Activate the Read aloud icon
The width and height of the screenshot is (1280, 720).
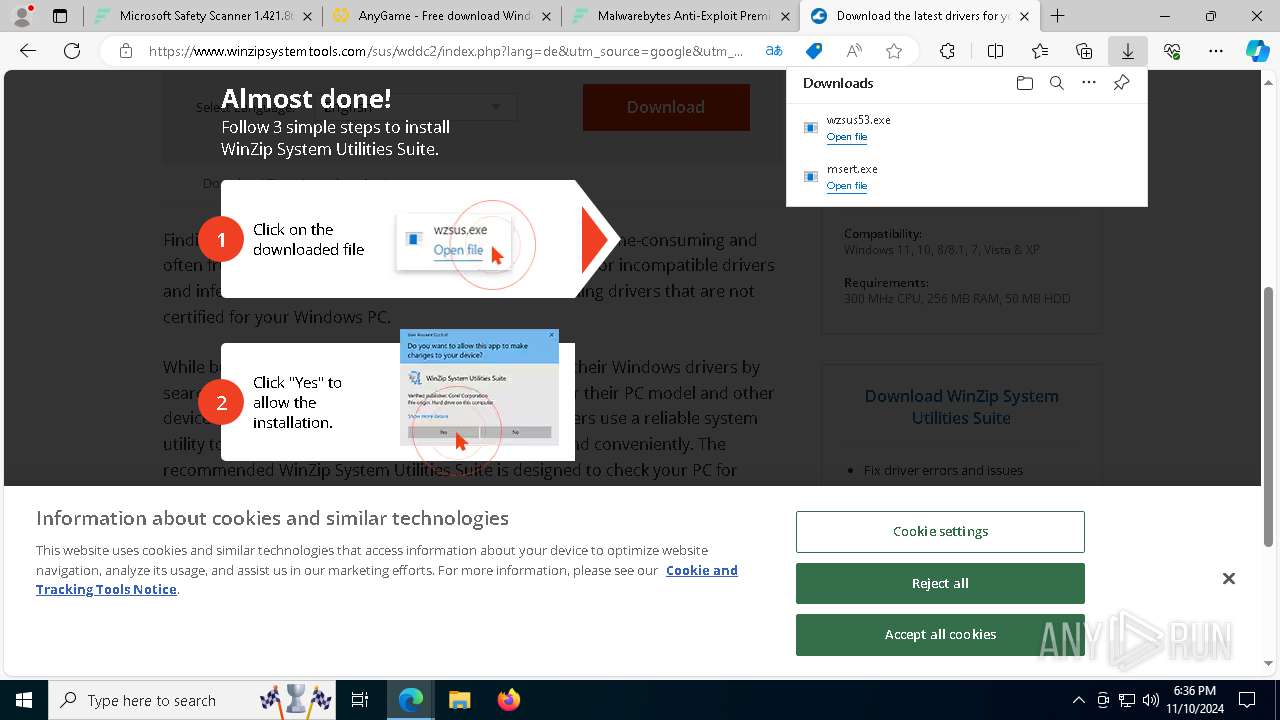pyautogui.click(x=854, y=51)
